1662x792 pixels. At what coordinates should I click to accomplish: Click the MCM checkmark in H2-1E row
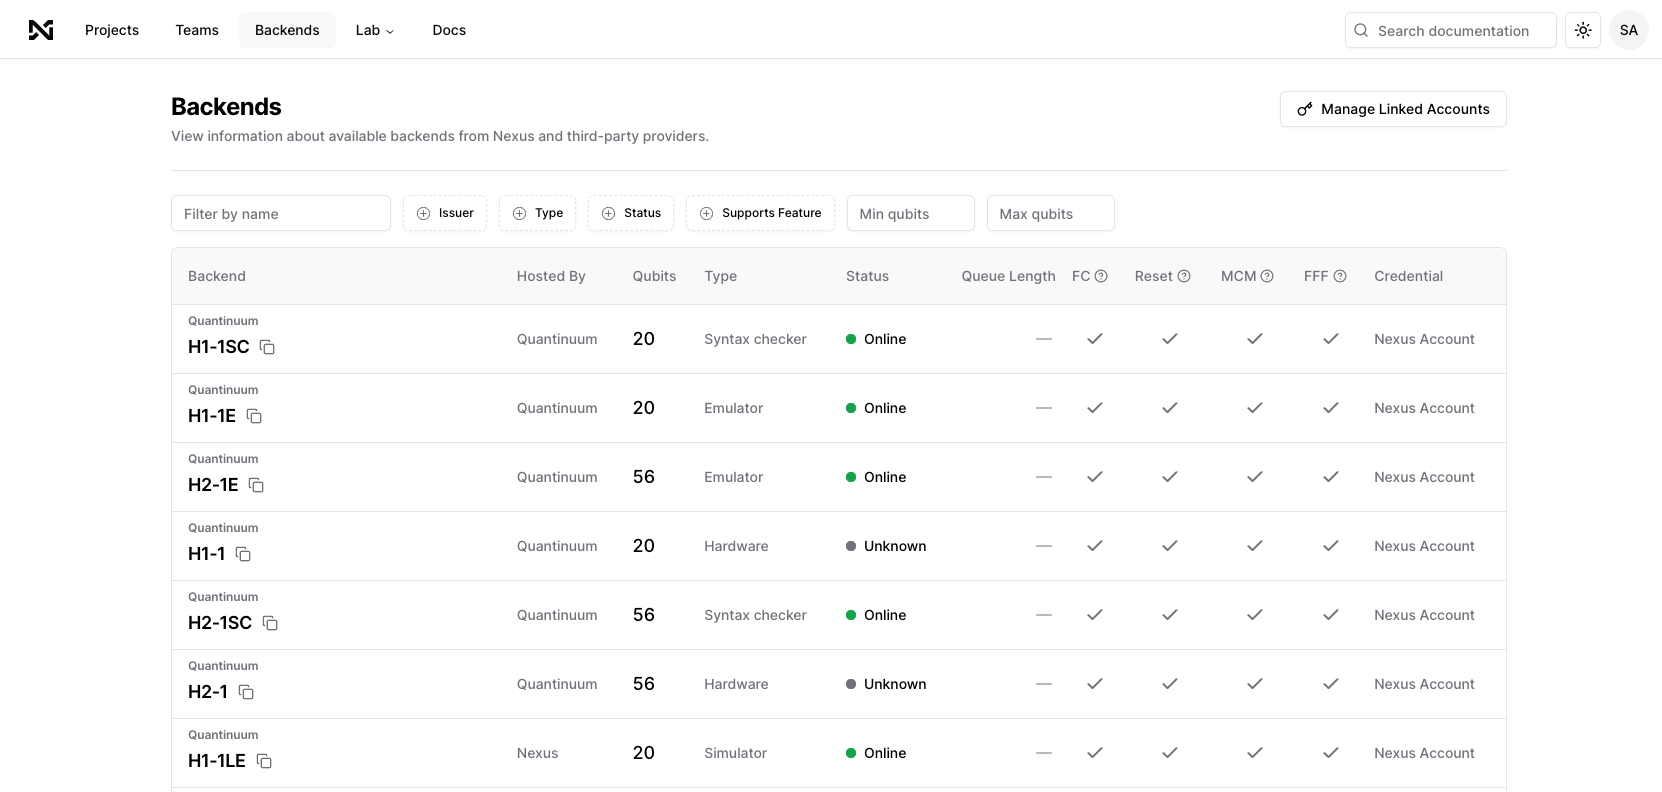(x=1255, y=477)
